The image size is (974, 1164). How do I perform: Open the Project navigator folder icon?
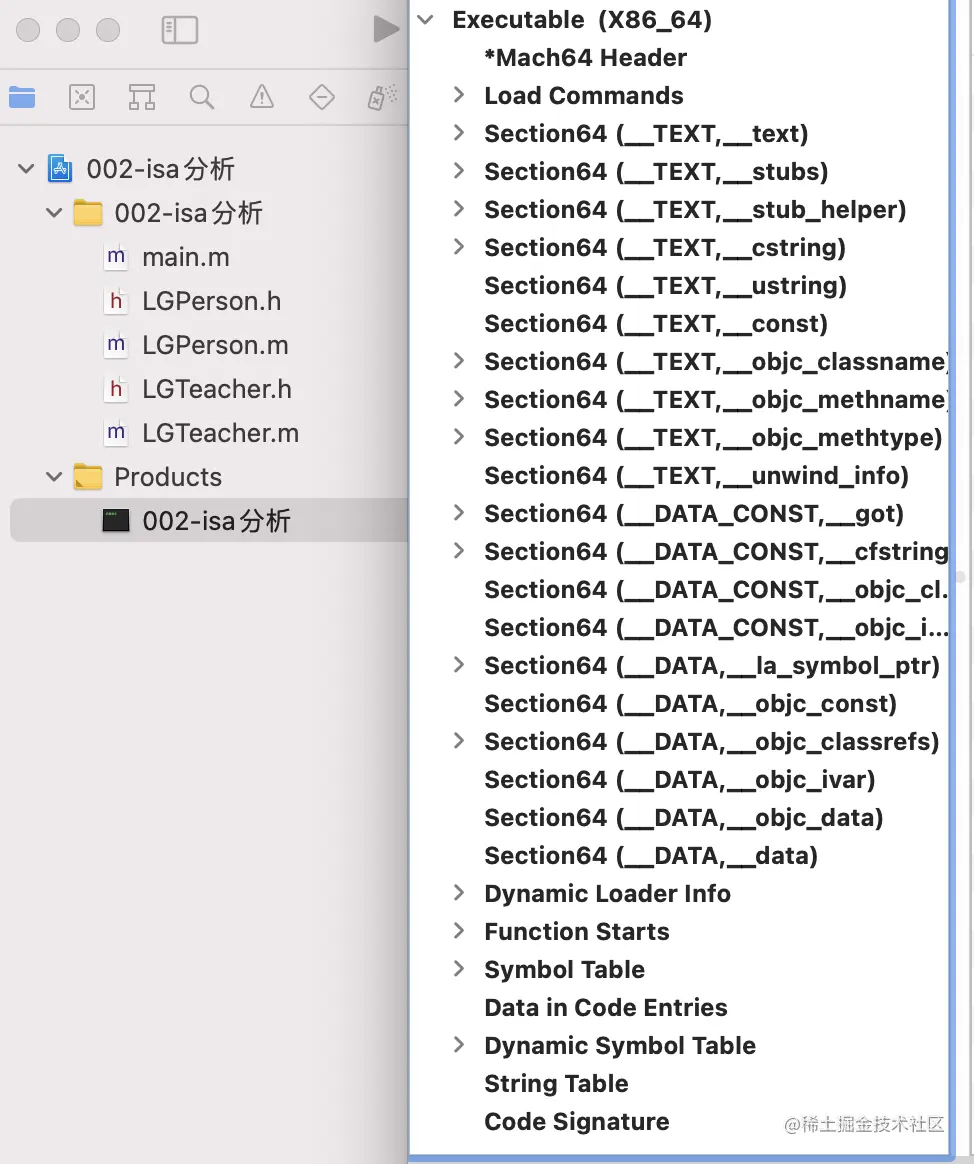pos(22,97)
